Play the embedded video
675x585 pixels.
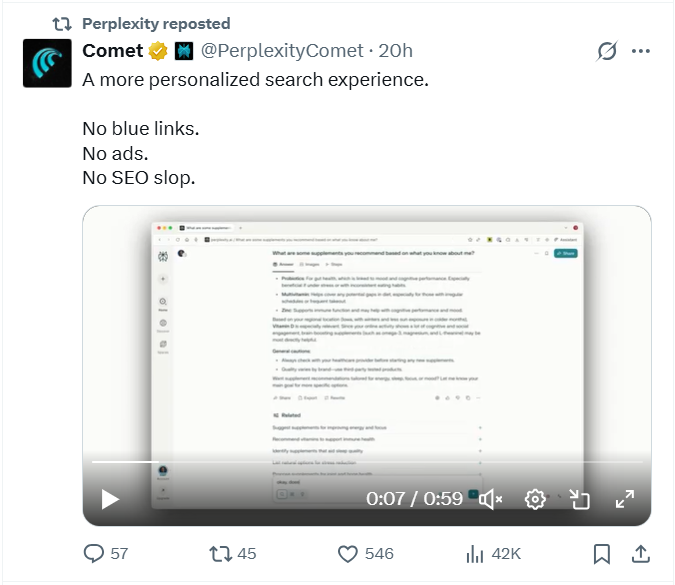(110, 499)
